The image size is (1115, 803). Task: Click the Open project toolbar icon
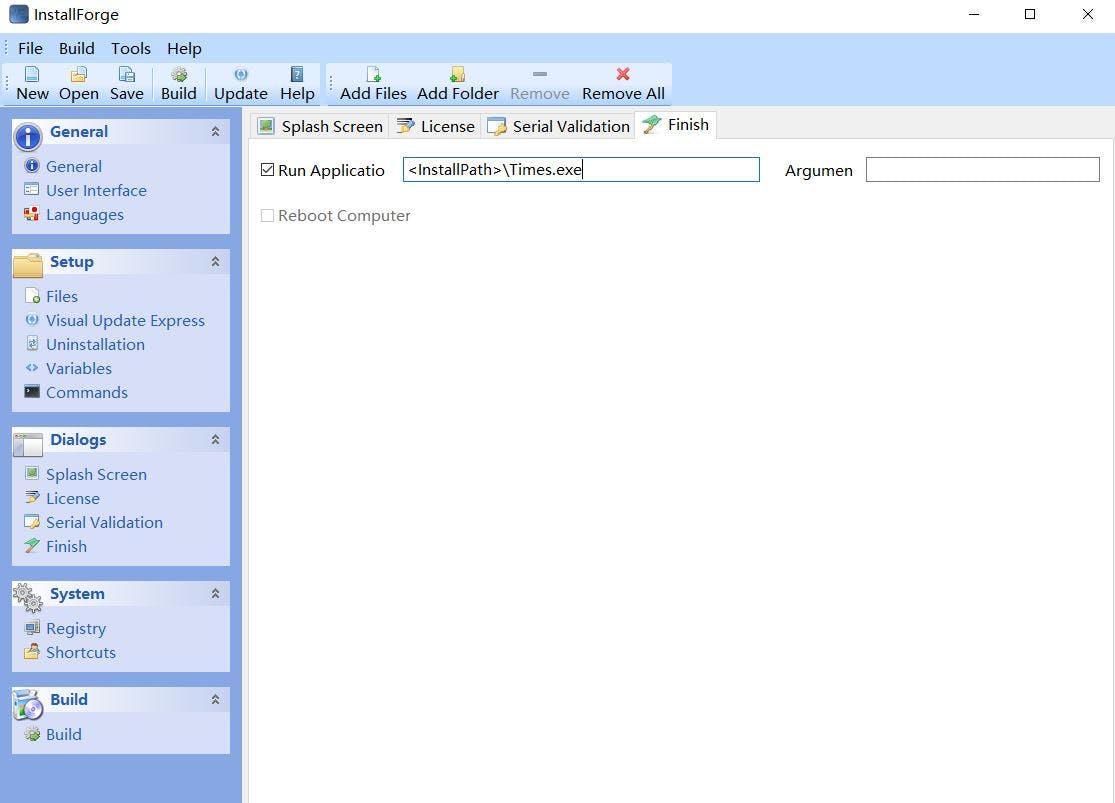[x=79, y=74]
